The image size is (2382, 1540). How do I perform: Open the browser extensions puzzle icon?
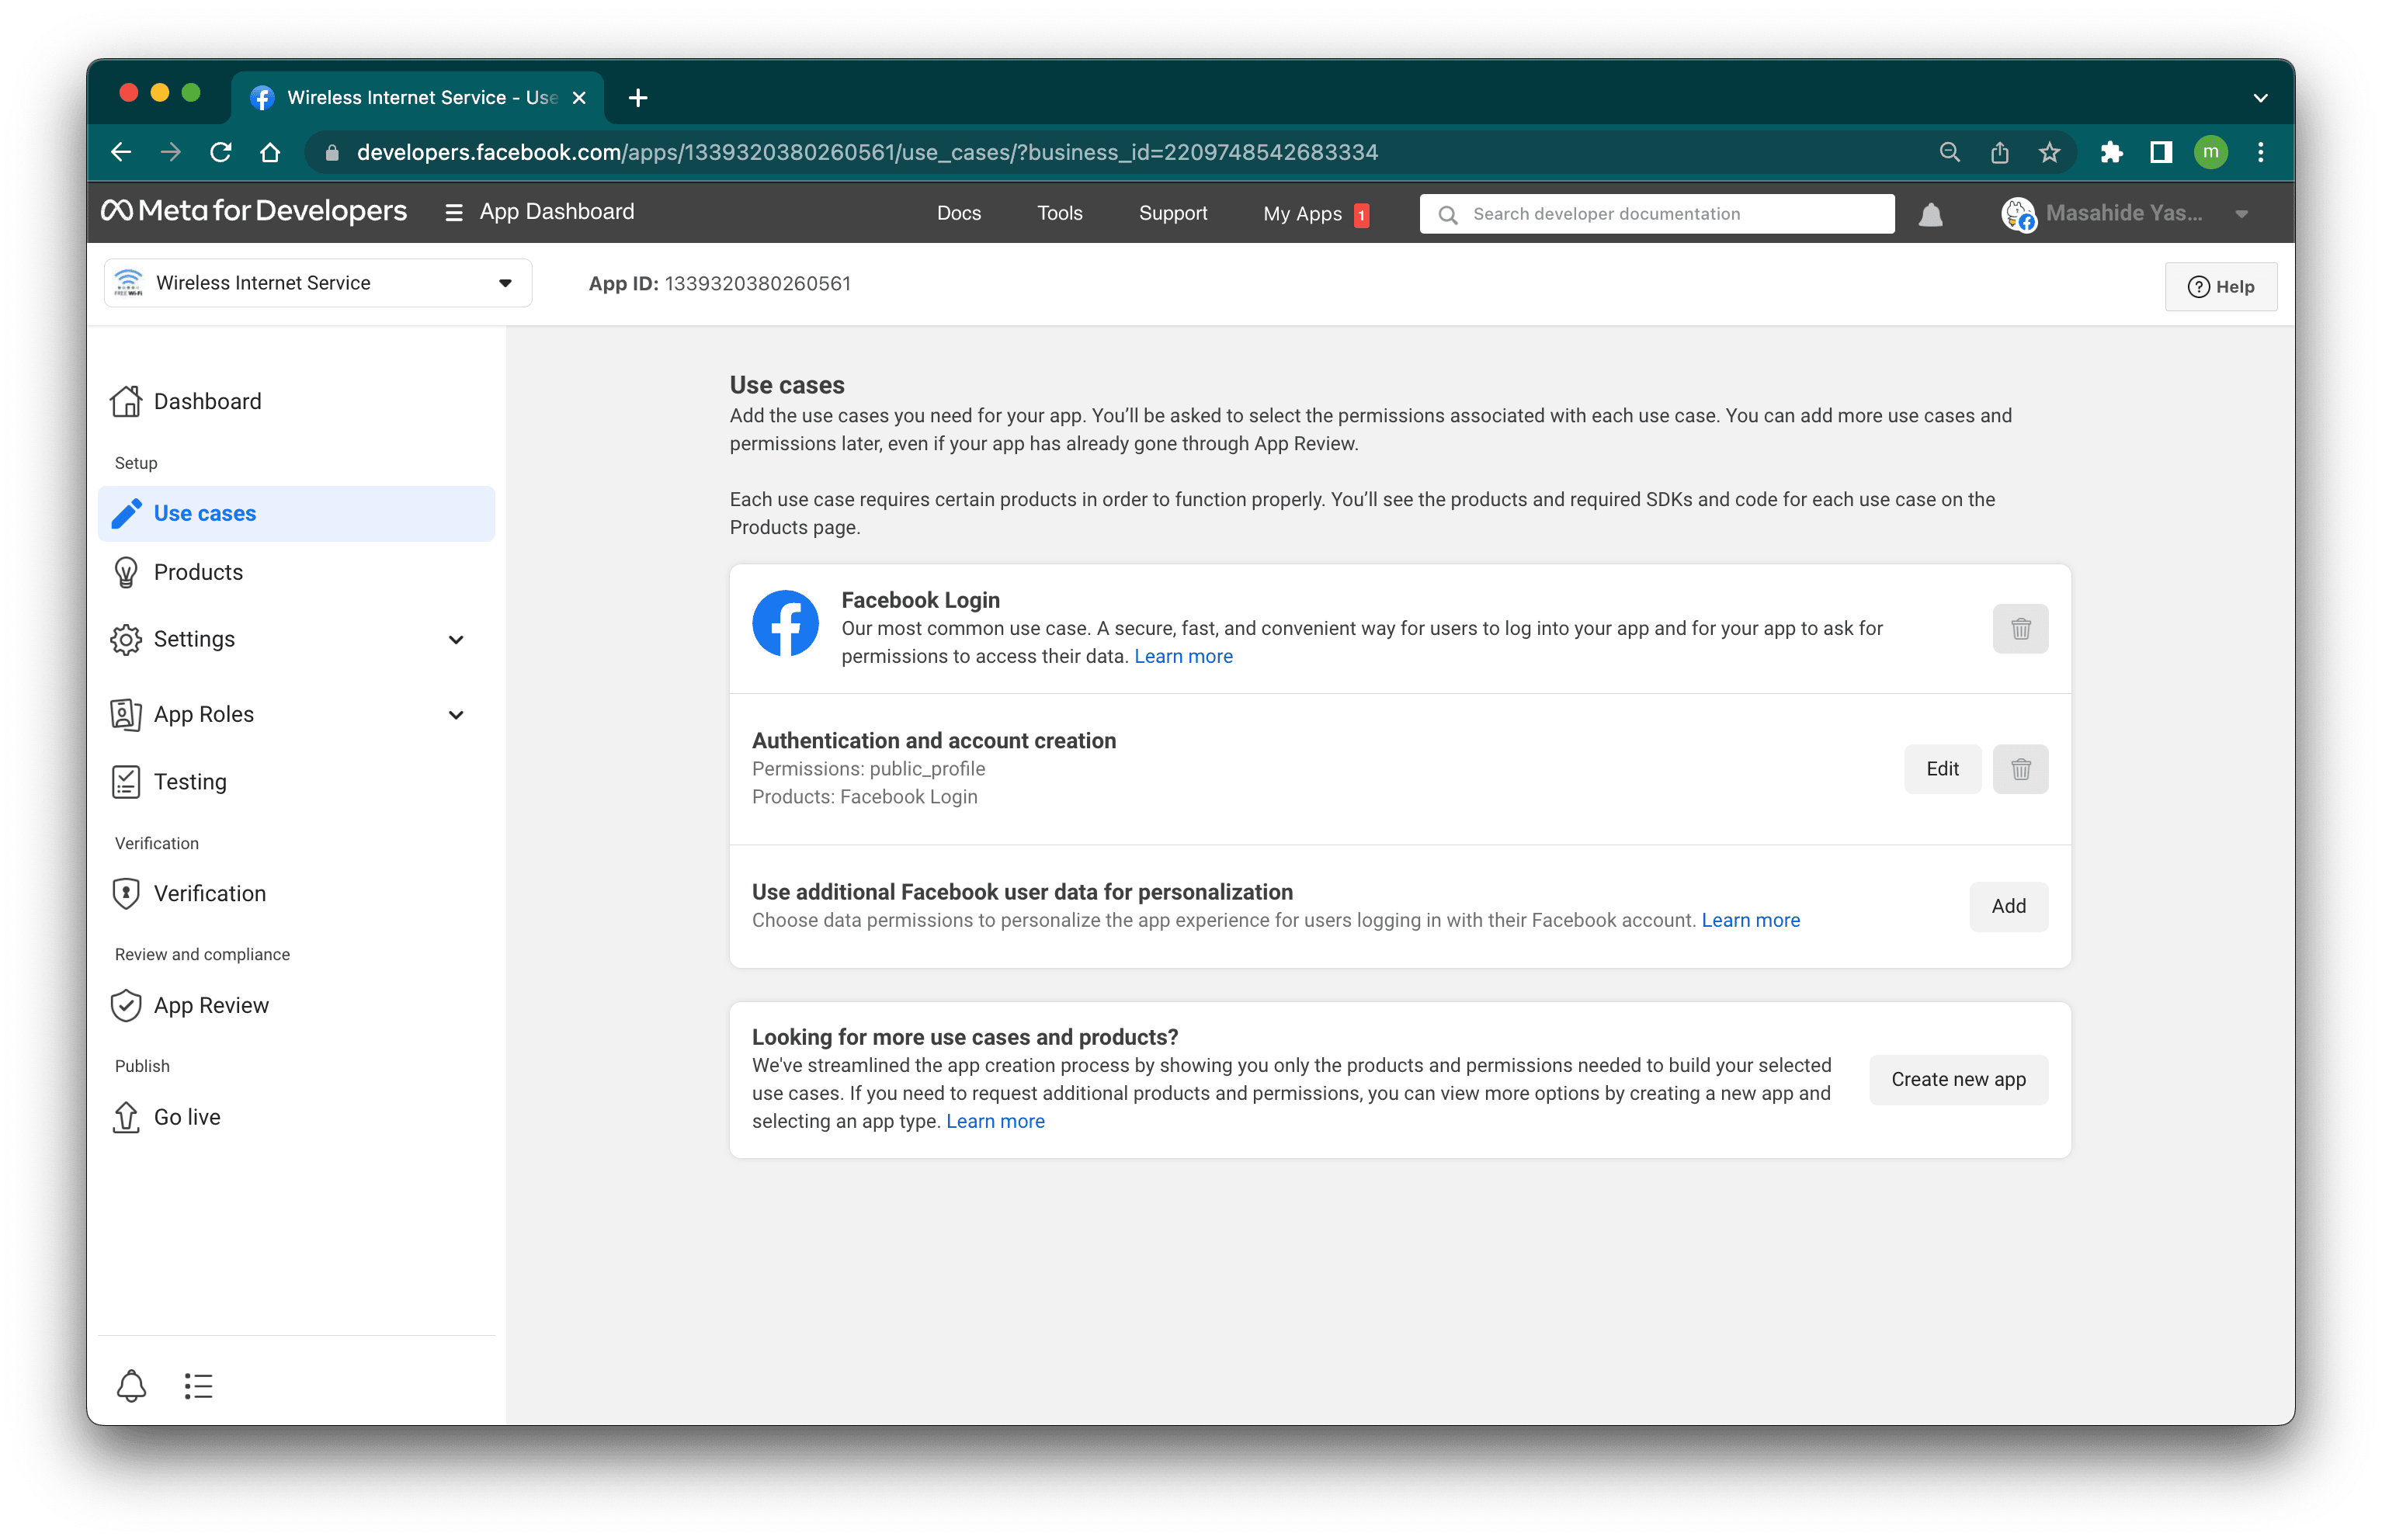(2111, 152)
